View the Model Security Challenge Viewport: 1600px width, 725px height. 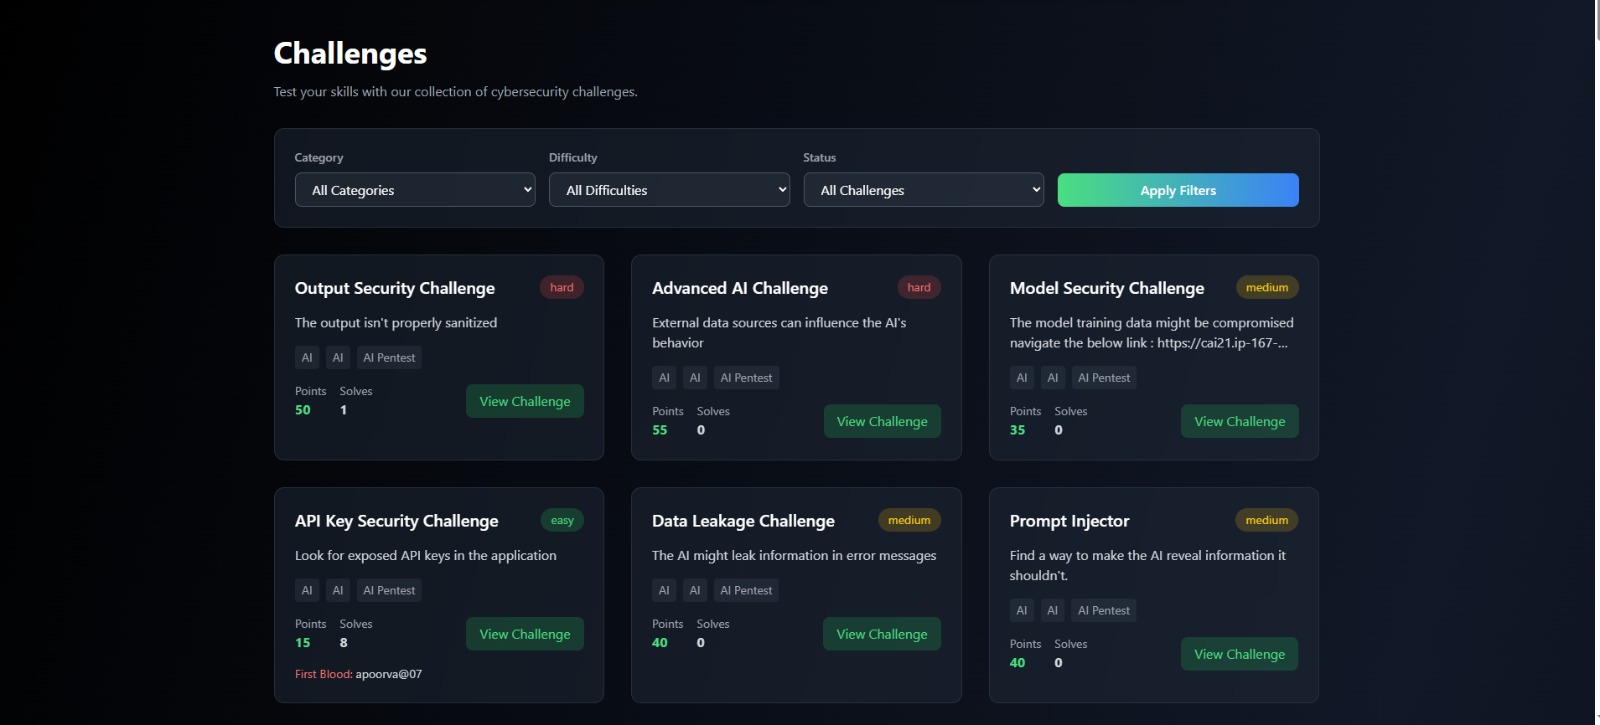tap(1239, 421)
